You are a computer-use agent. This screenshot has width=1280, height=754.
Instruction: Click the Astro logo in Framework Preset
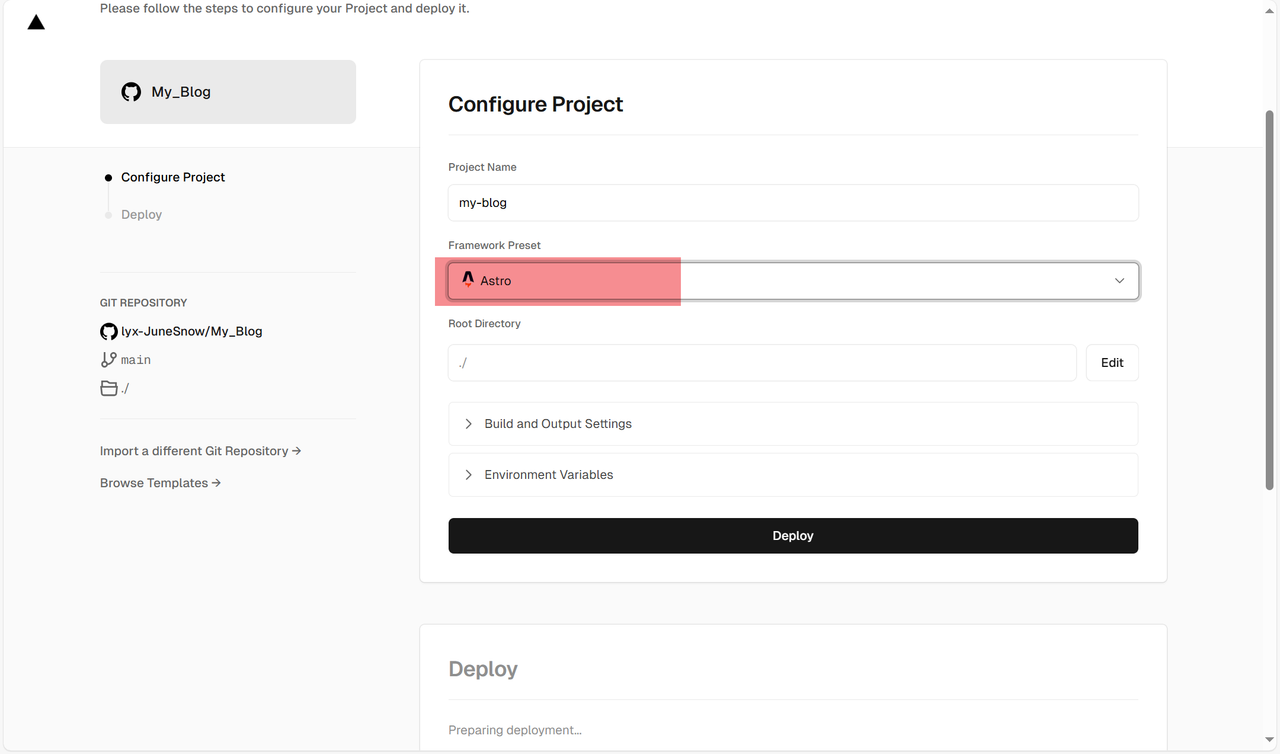click(468, 280)
